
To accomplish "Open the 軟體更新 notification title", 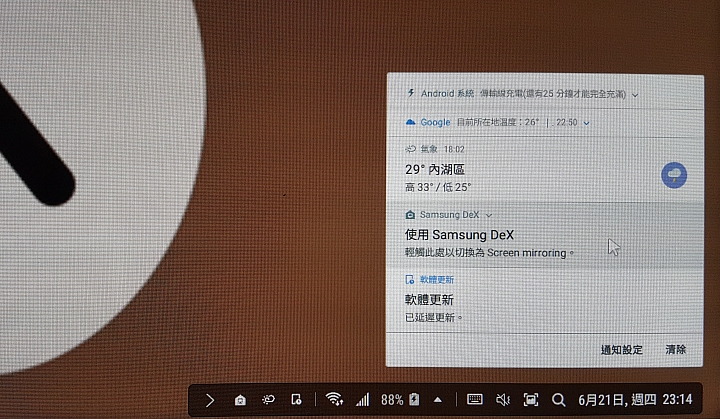I will point(429,300).
